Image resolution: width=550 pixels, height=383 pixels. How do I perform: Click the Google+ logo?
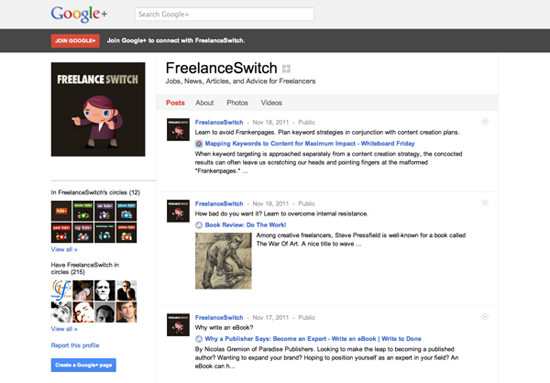(x=79, y=14)
